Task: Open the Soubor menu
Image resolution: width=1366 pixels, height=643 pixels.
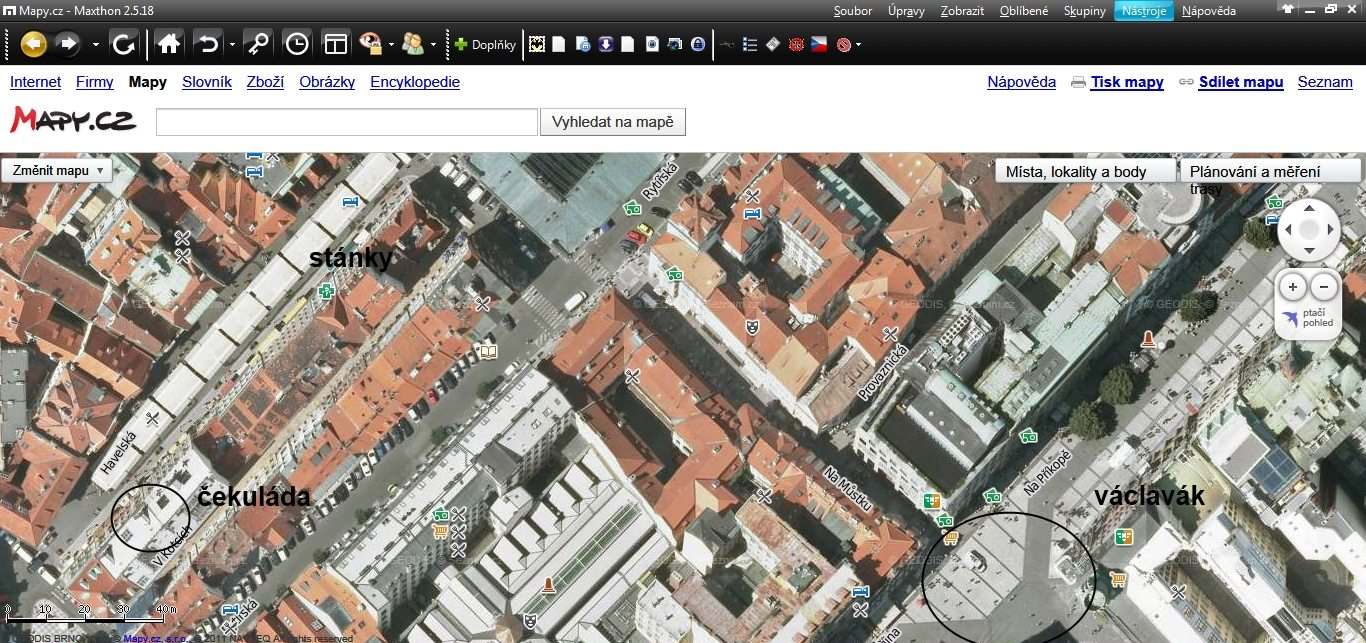Action: pos(853,11)
